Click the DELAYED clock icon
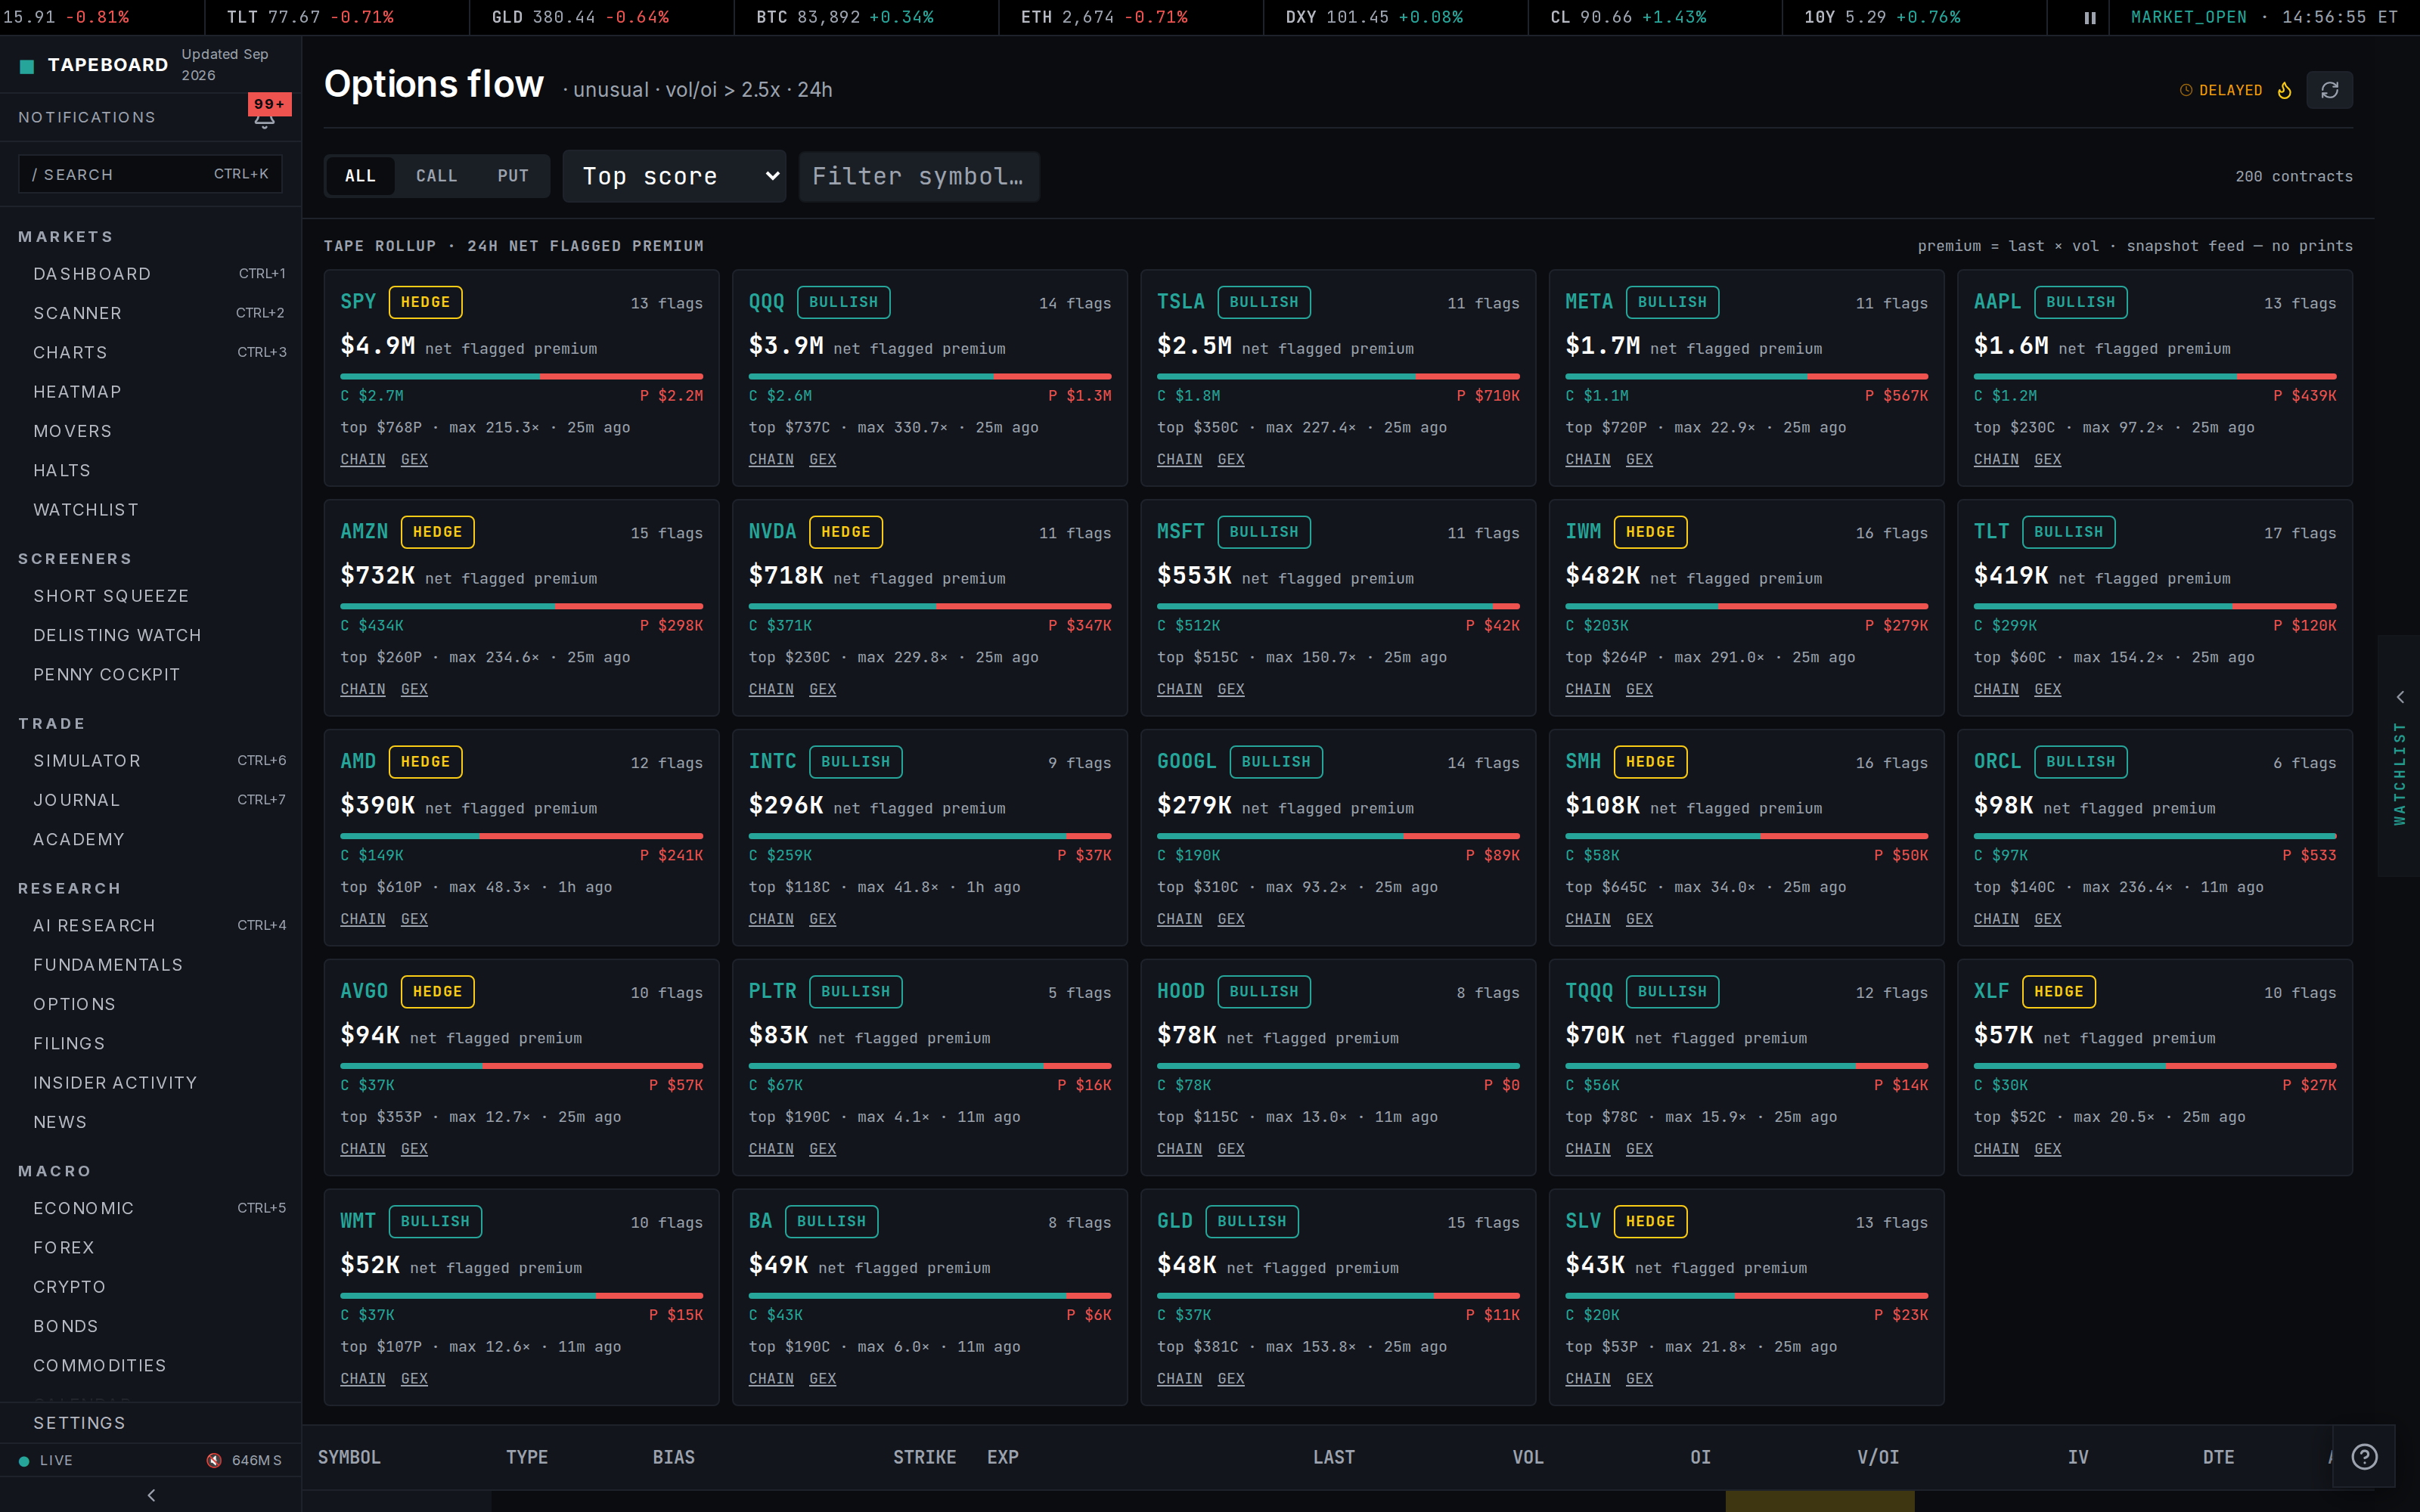The width and height of the screenshot is (2420, 1512). pyautogui.click(x=2186, y=90)
